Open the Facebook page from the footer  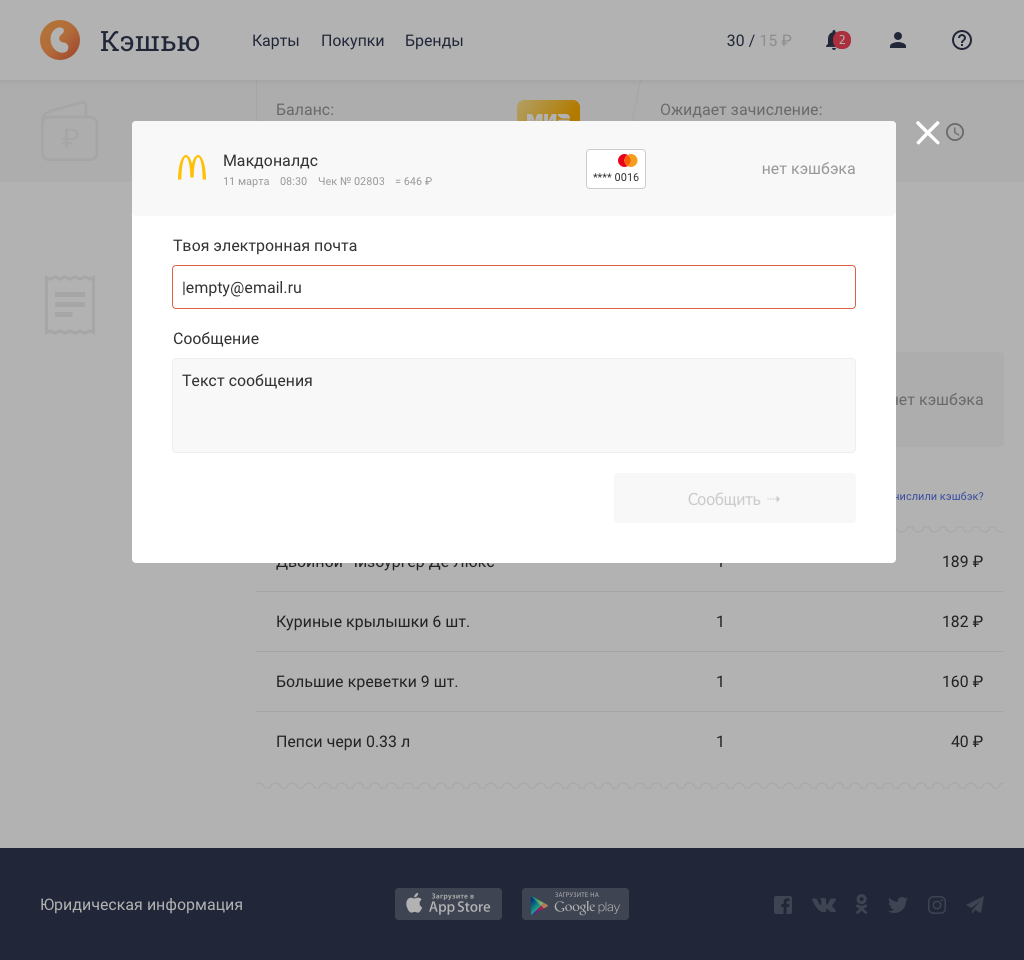coord(783,904)
